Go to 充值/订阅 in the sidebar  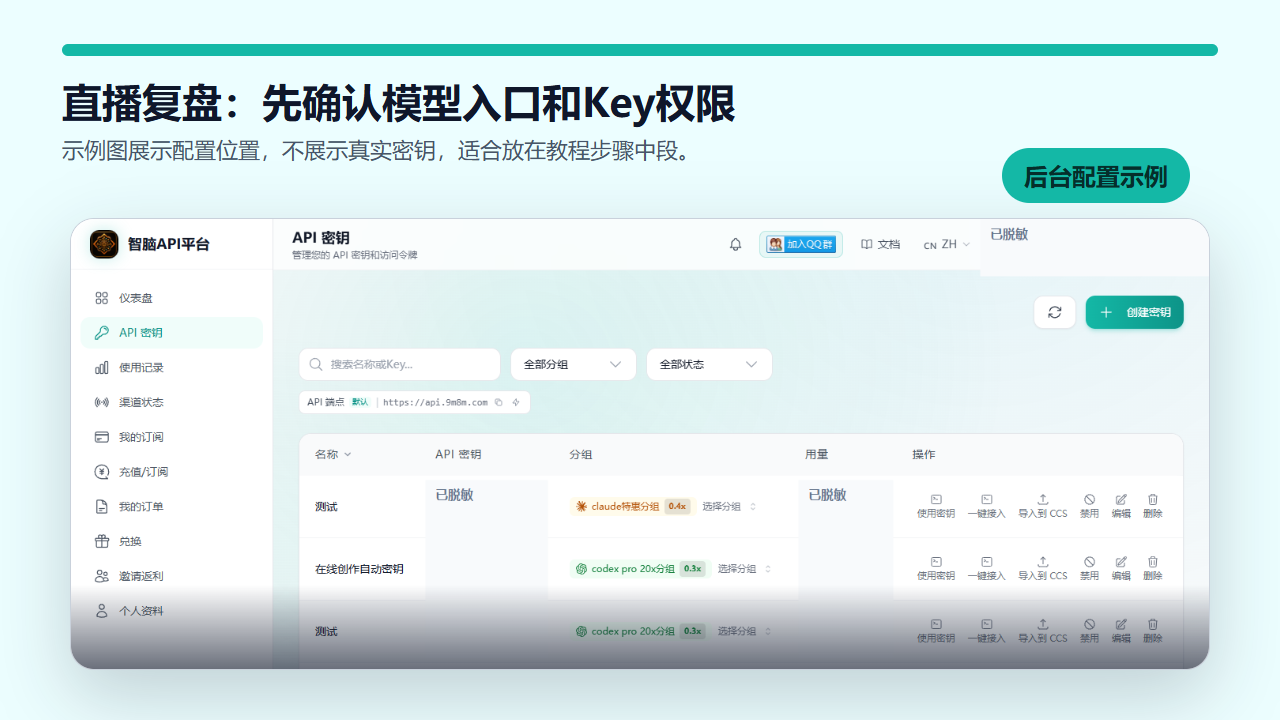[x=171, y=472]
